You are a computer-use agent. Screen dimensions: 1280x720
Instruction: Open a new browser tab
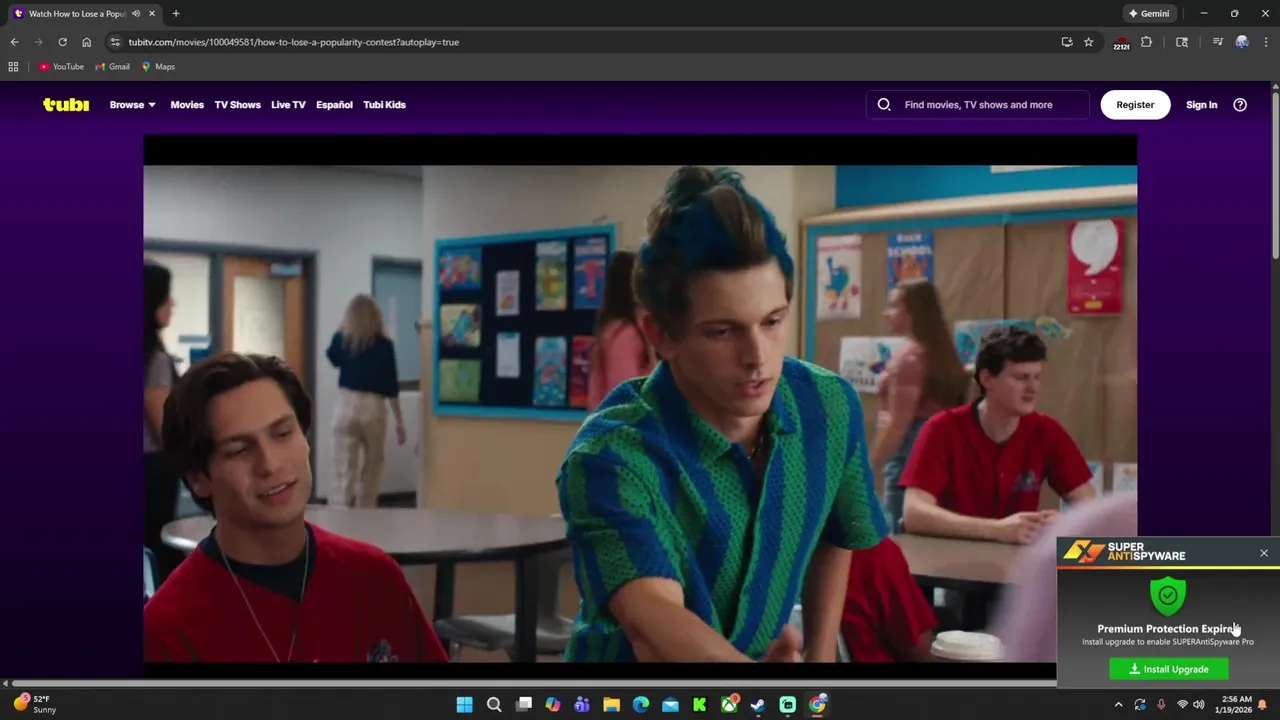point(176,14)
